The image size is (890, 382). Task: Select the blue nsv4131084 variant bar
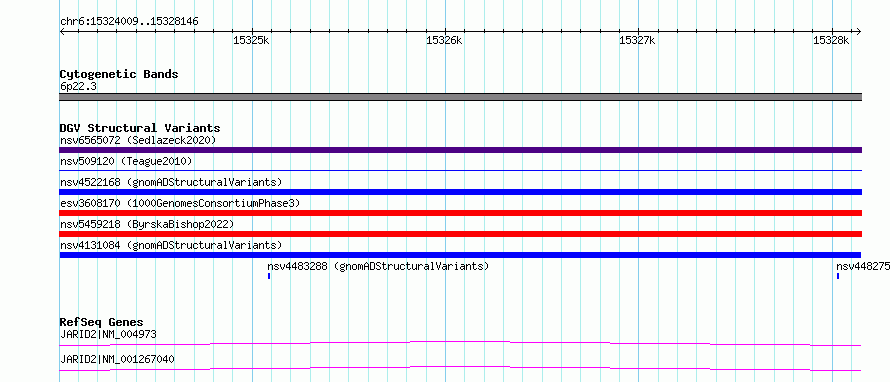click(460, 255)
